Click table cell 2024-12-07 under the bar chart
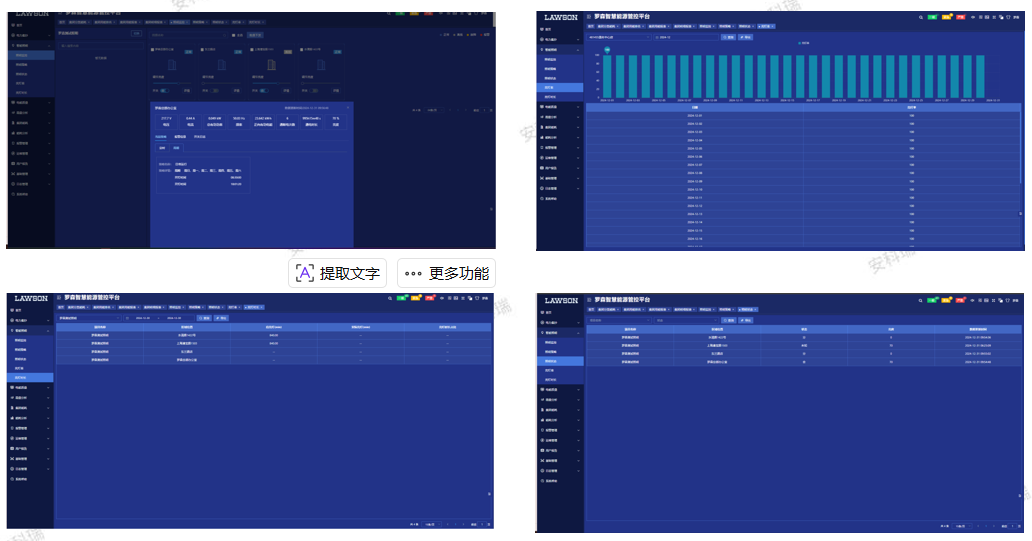The image size is (1032, 541). (695, 165)
